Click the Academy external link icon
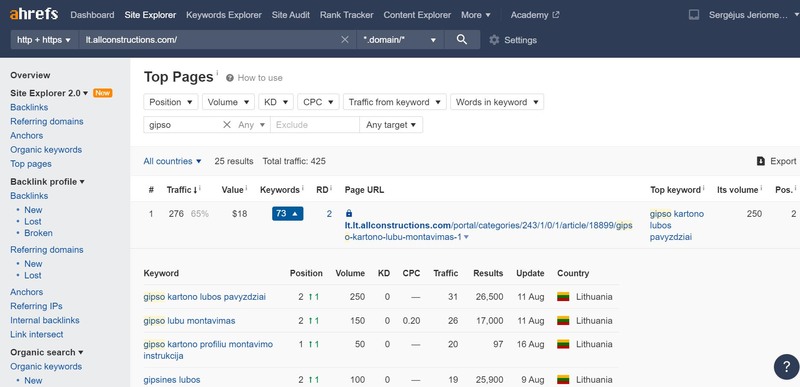 [x=556, y=15]
